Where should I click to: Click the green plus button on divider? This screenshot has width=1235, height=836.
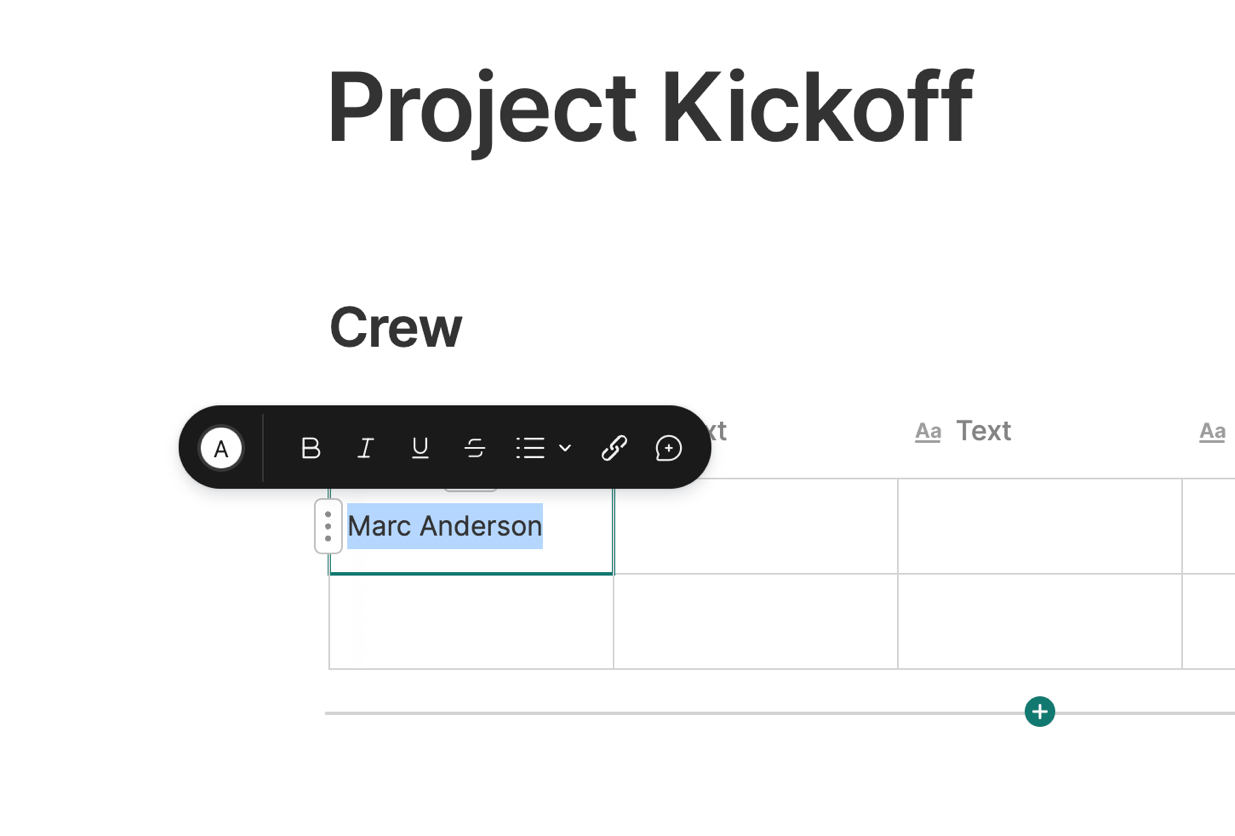[1040, 712]
